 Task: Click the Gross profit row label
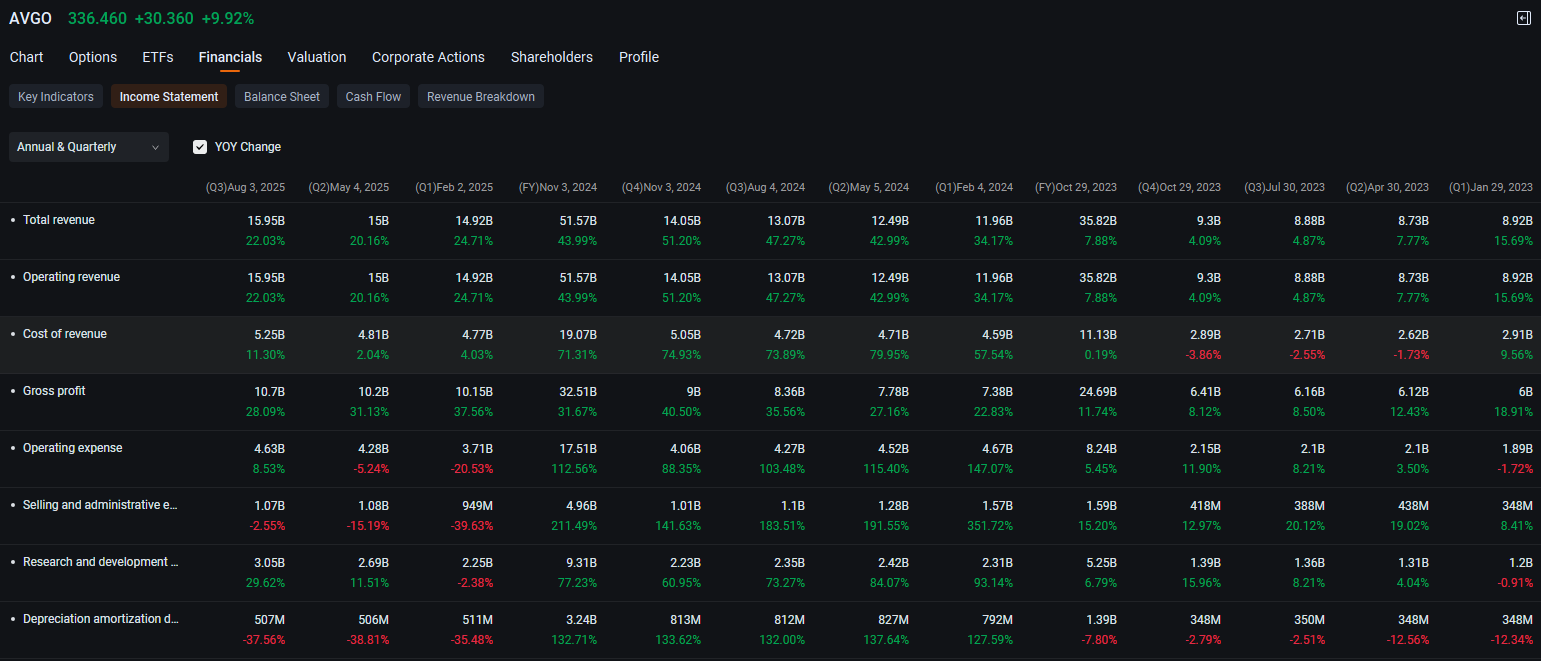(54, 391)
